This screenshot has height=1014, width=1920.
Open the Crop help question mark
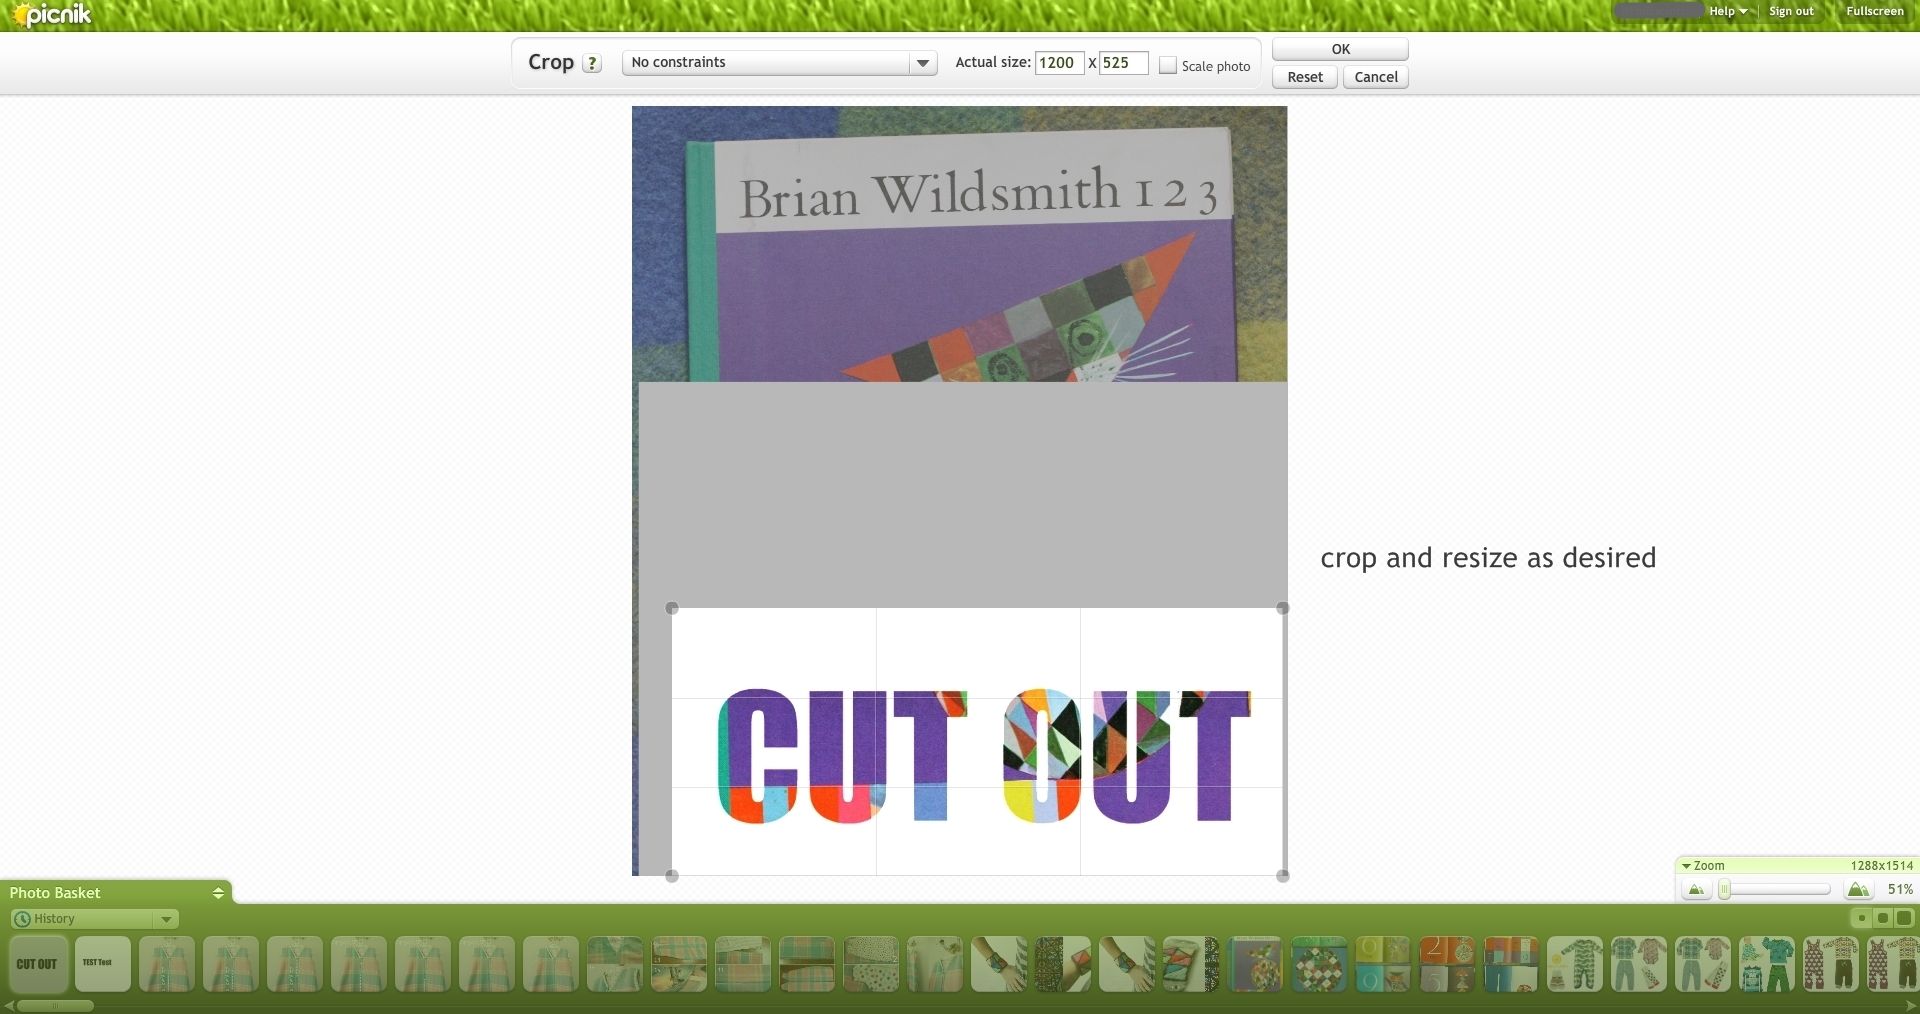592,63
